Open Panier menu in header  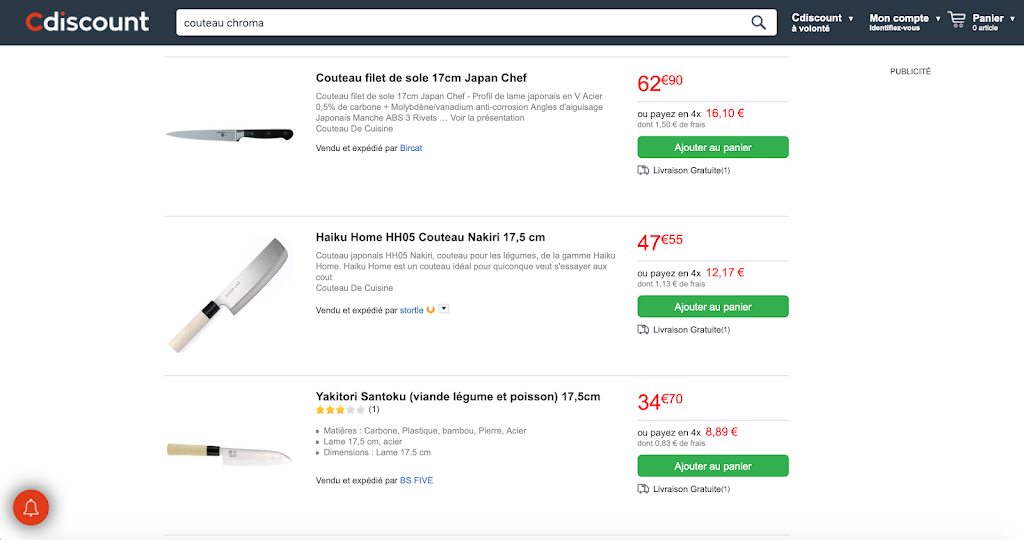[988, 22]
